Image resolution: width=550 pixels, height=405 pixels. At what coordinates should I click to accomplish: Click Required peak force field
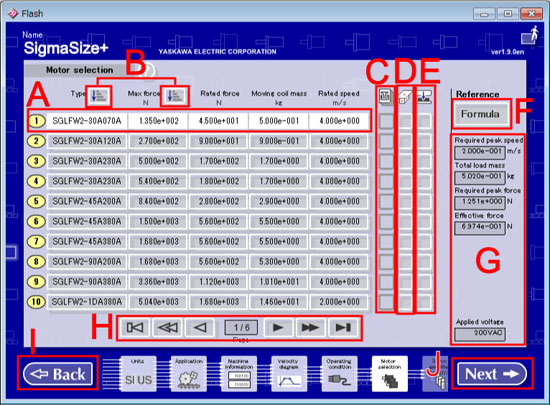480,202
